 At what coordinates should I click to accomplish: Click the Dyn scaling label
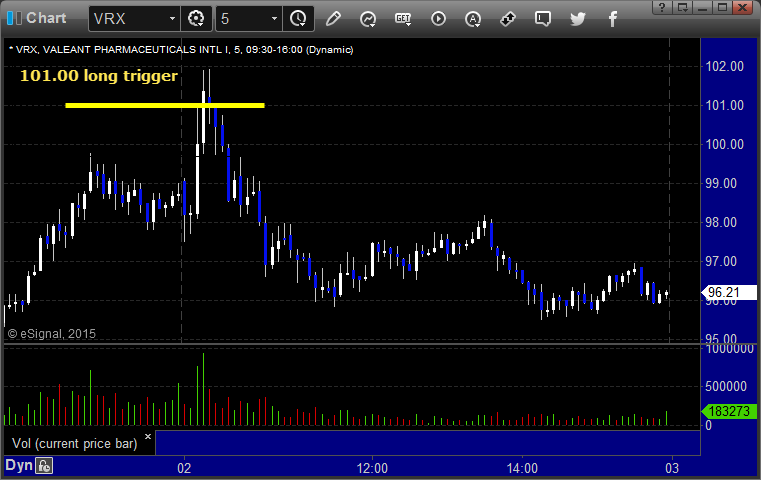tap(18, 465)
